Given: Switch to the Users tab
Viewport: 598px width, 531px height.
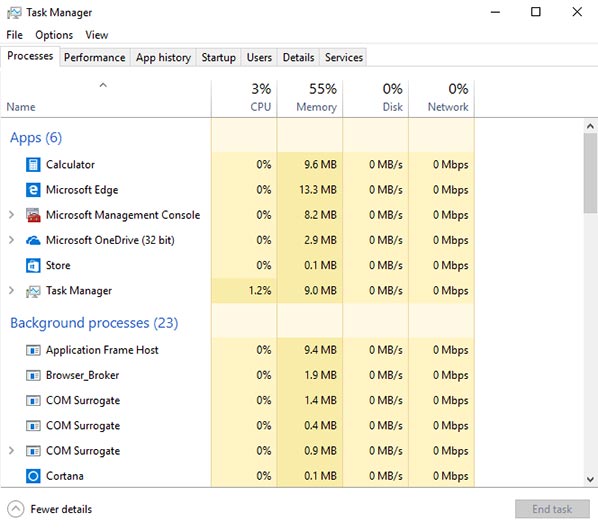Looking at the screenshot, I should 259,57.
